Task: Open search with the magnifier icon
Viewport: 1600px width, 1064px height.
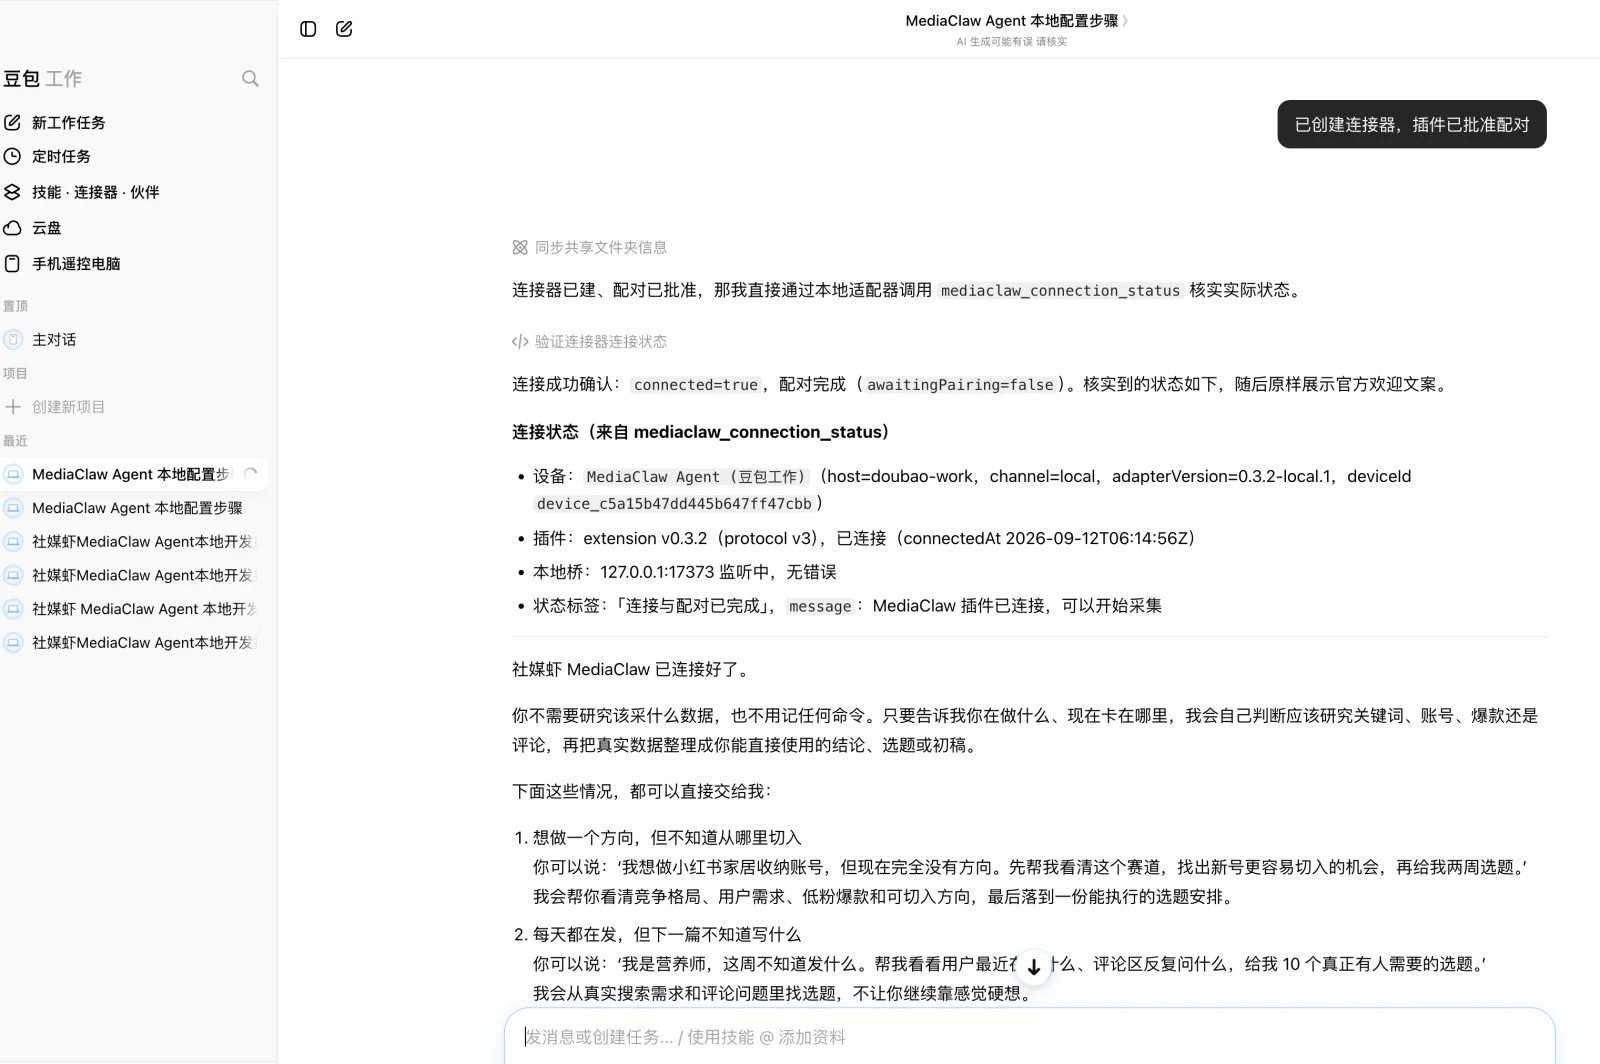Action: pos(250,78)
